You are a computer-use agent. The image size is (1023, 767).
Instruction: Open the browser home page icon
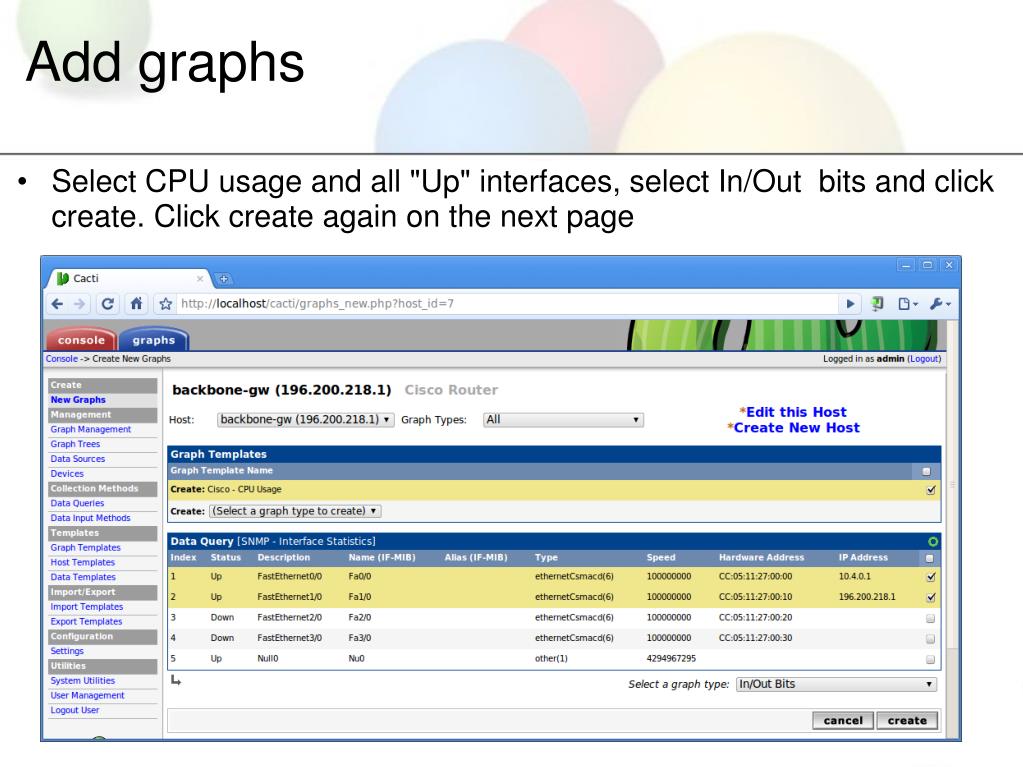click(136, 304)
